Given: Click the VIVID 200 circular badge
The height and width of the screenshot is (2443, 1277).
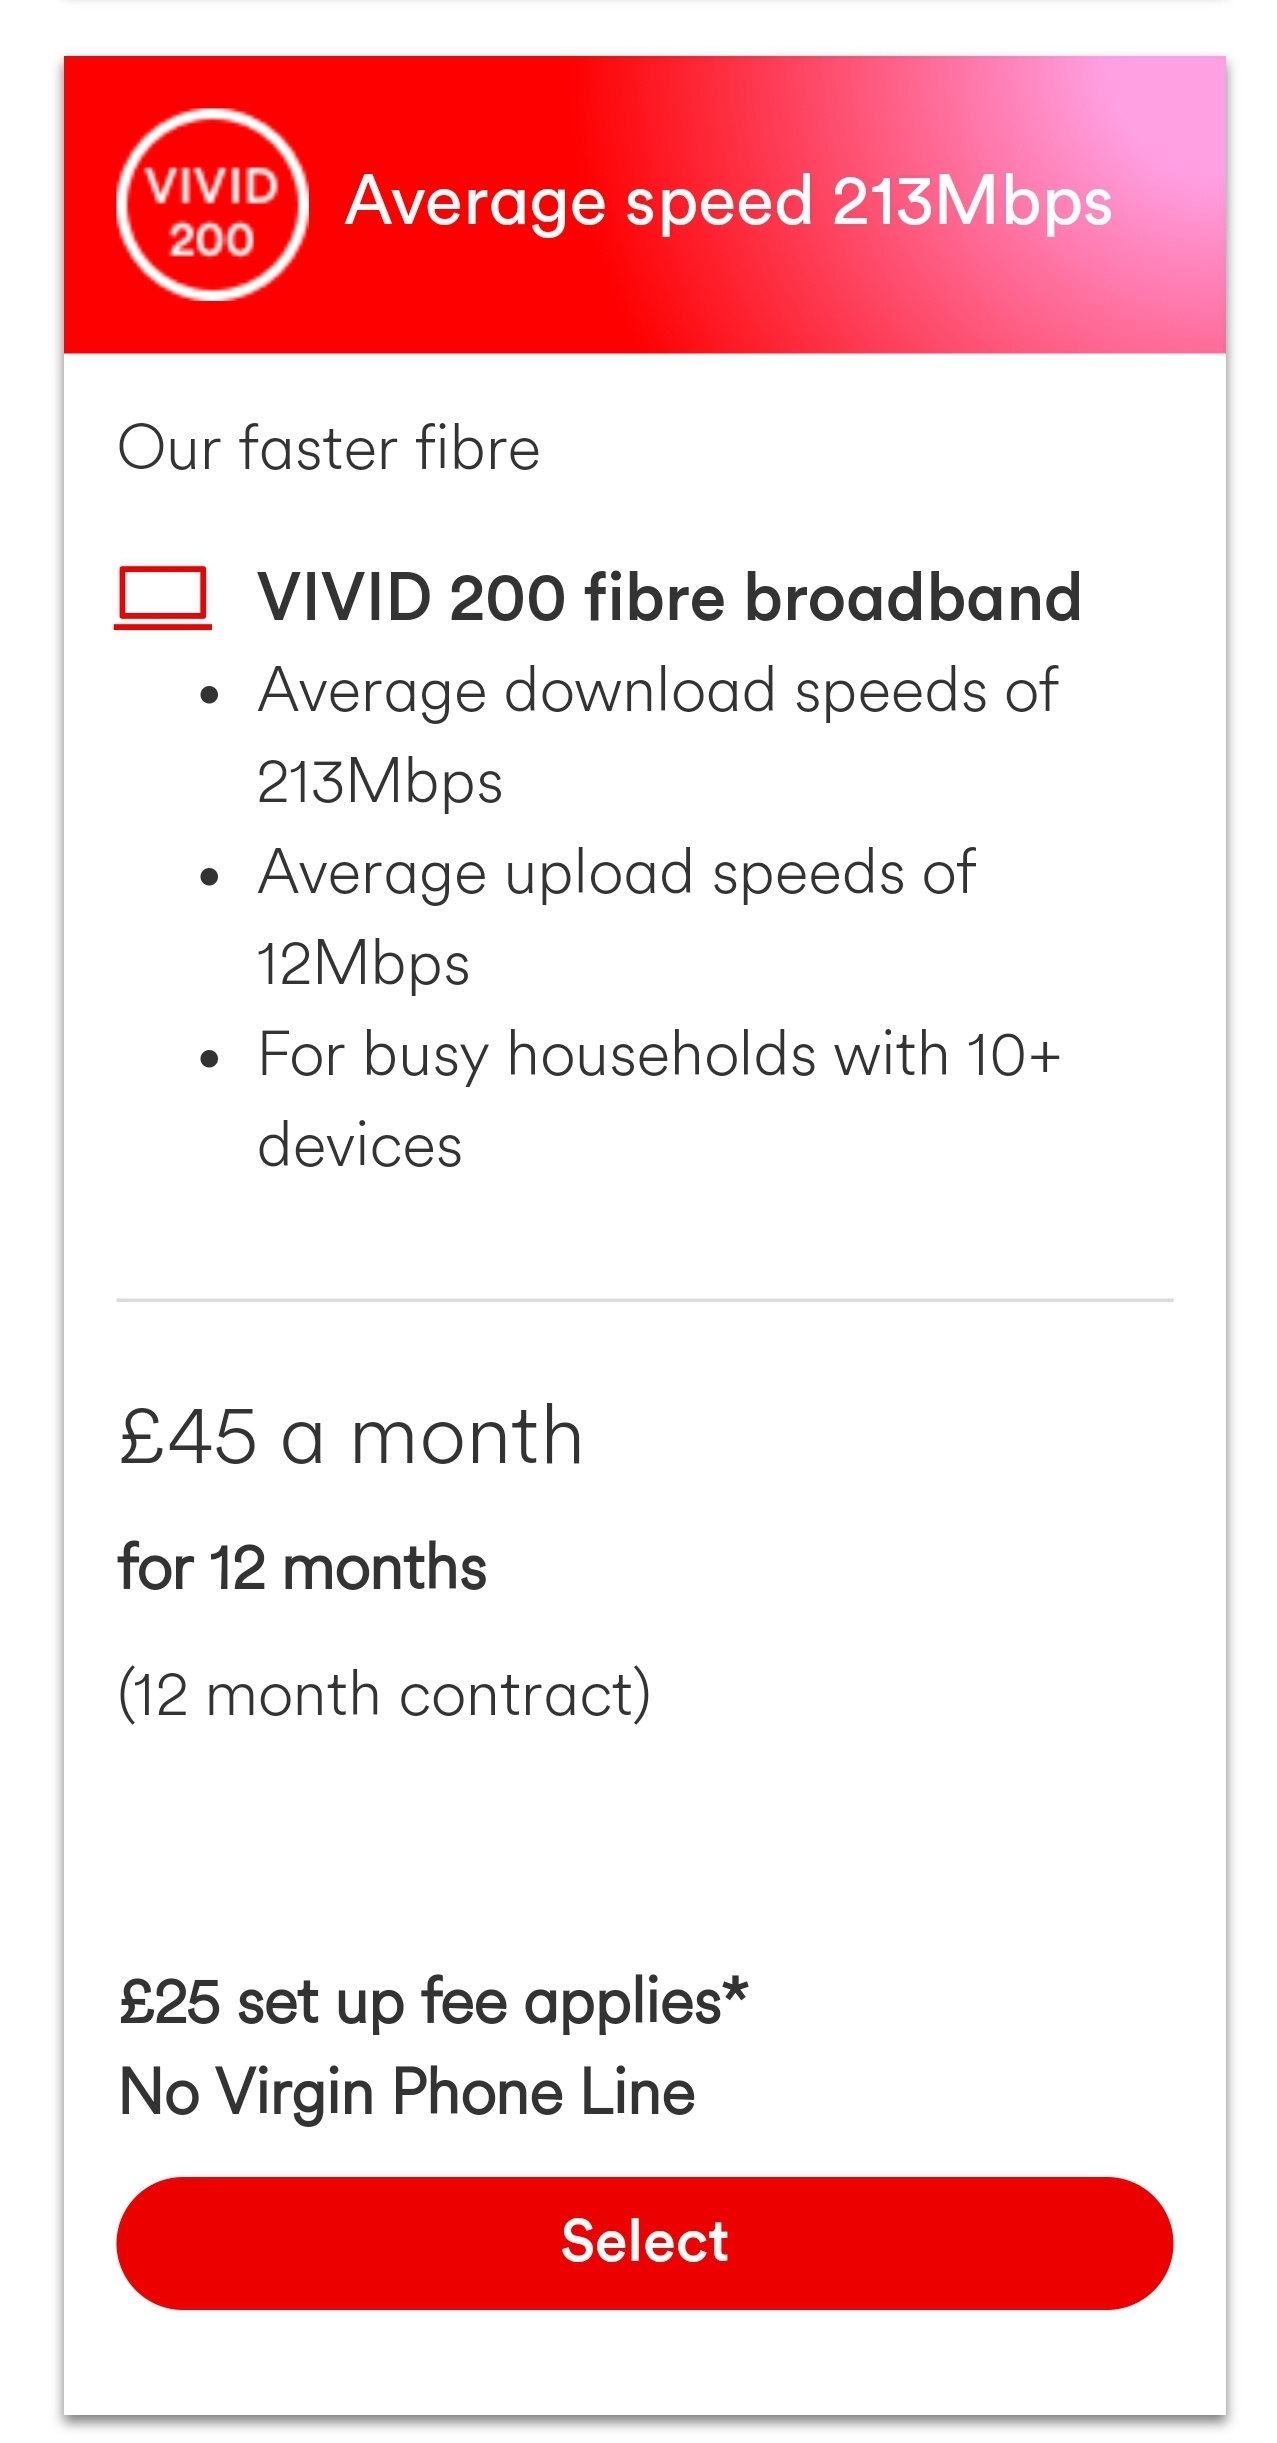Looking at the screenshot, I should [212, 205].
